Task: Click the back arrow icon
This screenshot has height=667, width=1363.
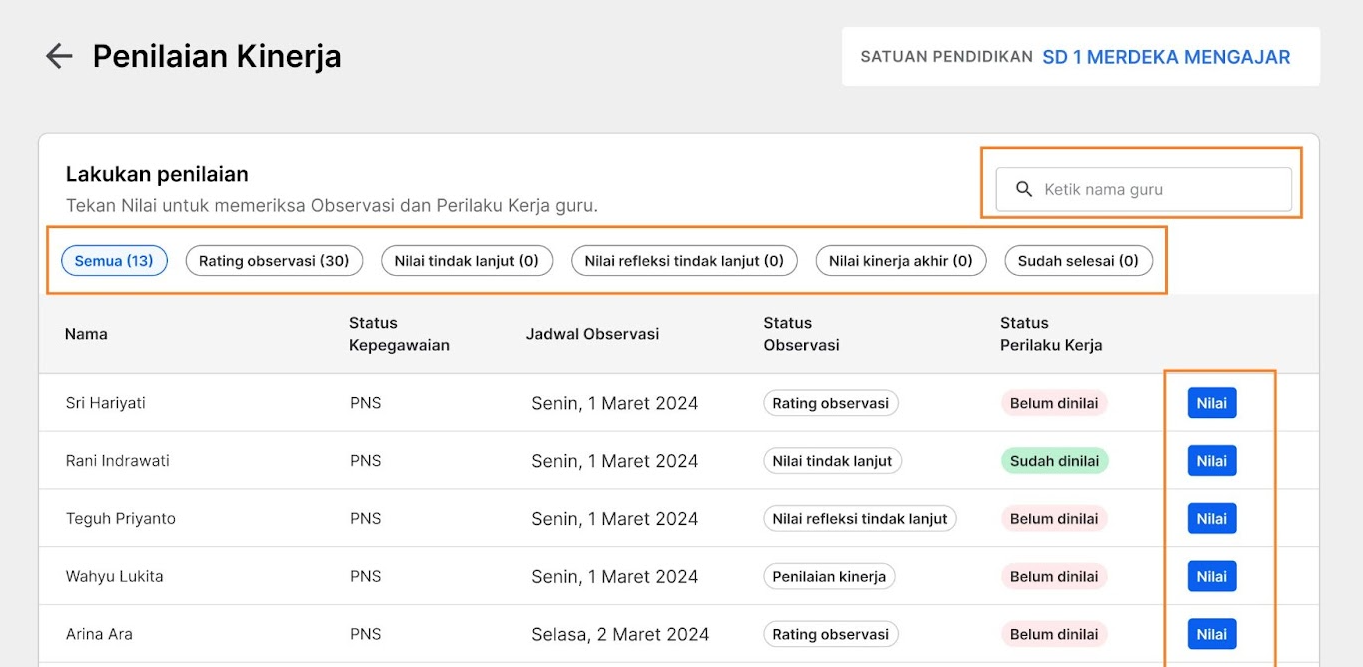Action: [59, 56]
